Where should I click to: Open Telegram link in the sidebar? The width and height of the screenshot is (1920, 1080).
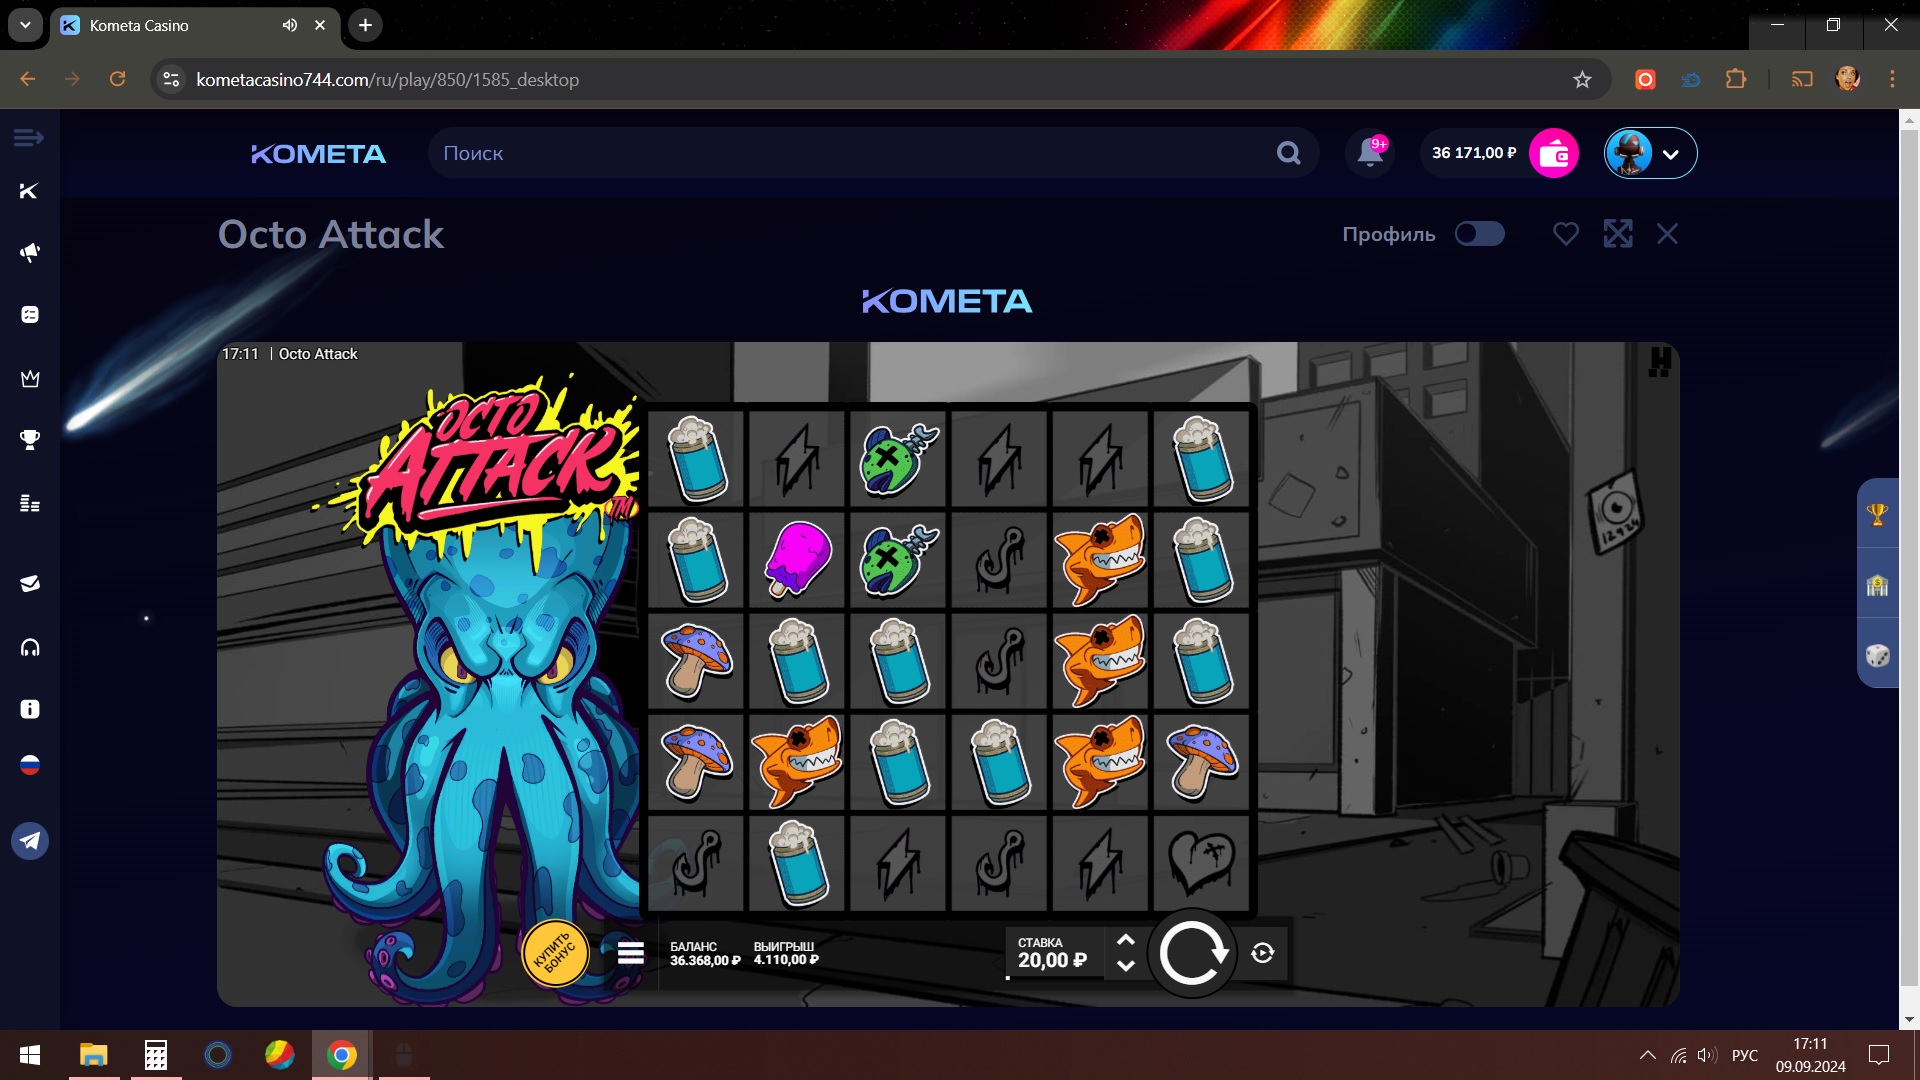pos(30,841)
